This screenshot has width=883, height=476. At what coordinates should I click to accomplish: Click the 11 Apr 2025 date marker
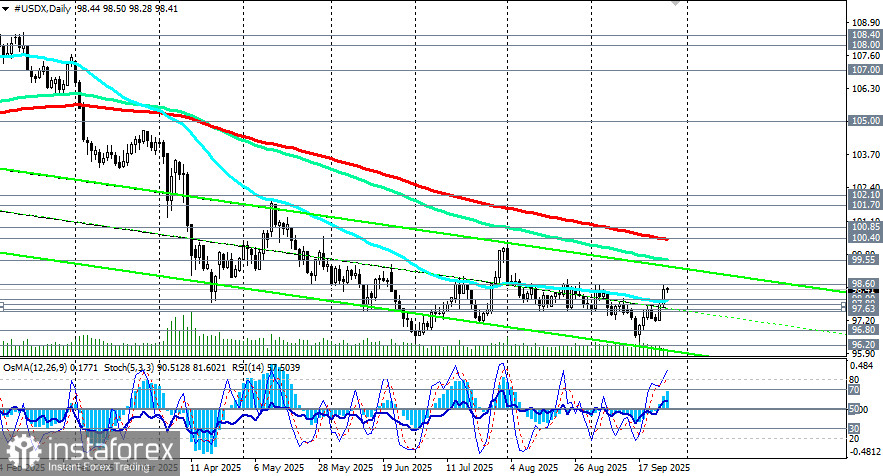click(x=215, y=467)
